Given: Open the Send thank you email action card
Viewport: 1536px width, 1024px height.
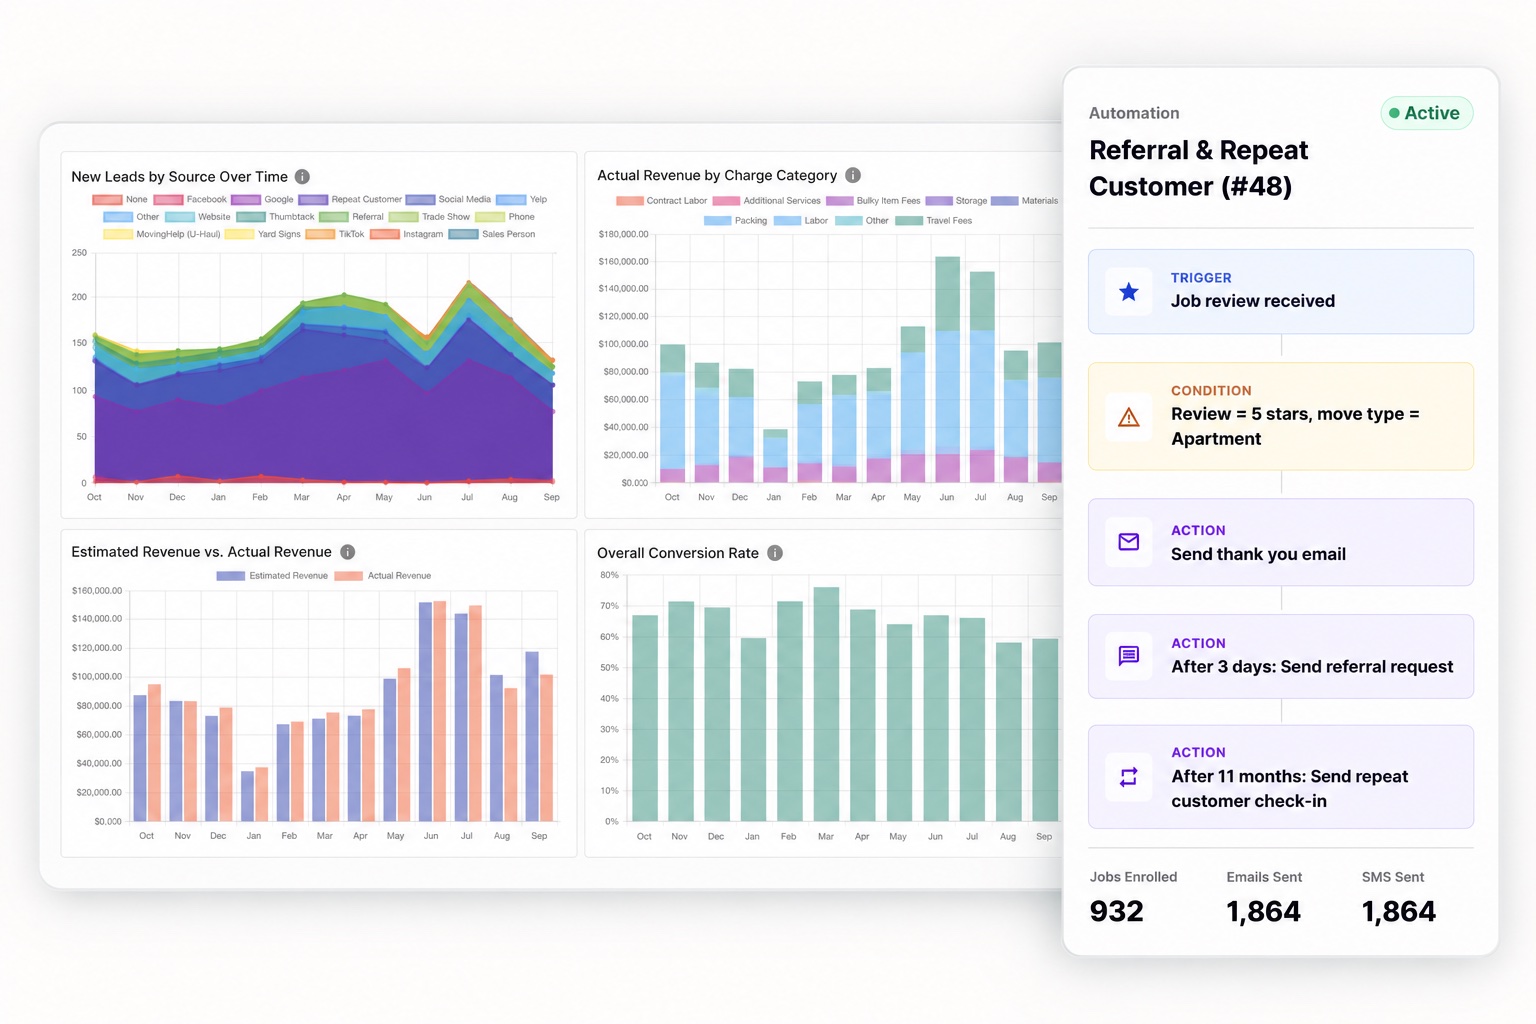Looking at the screenshot, I should 1281,542.
